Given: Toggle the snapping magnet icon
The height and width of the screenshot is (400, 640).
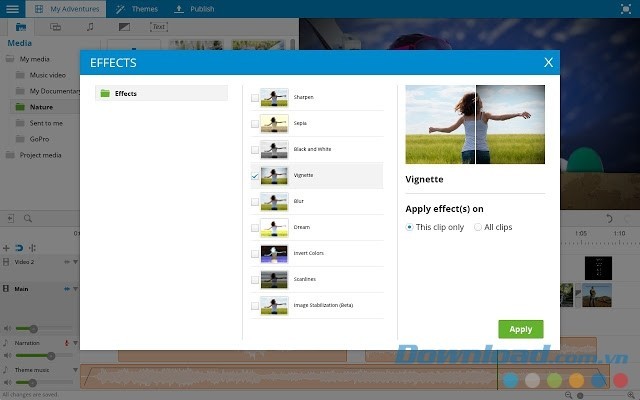Looking at the screenshot, I should 19,248.
